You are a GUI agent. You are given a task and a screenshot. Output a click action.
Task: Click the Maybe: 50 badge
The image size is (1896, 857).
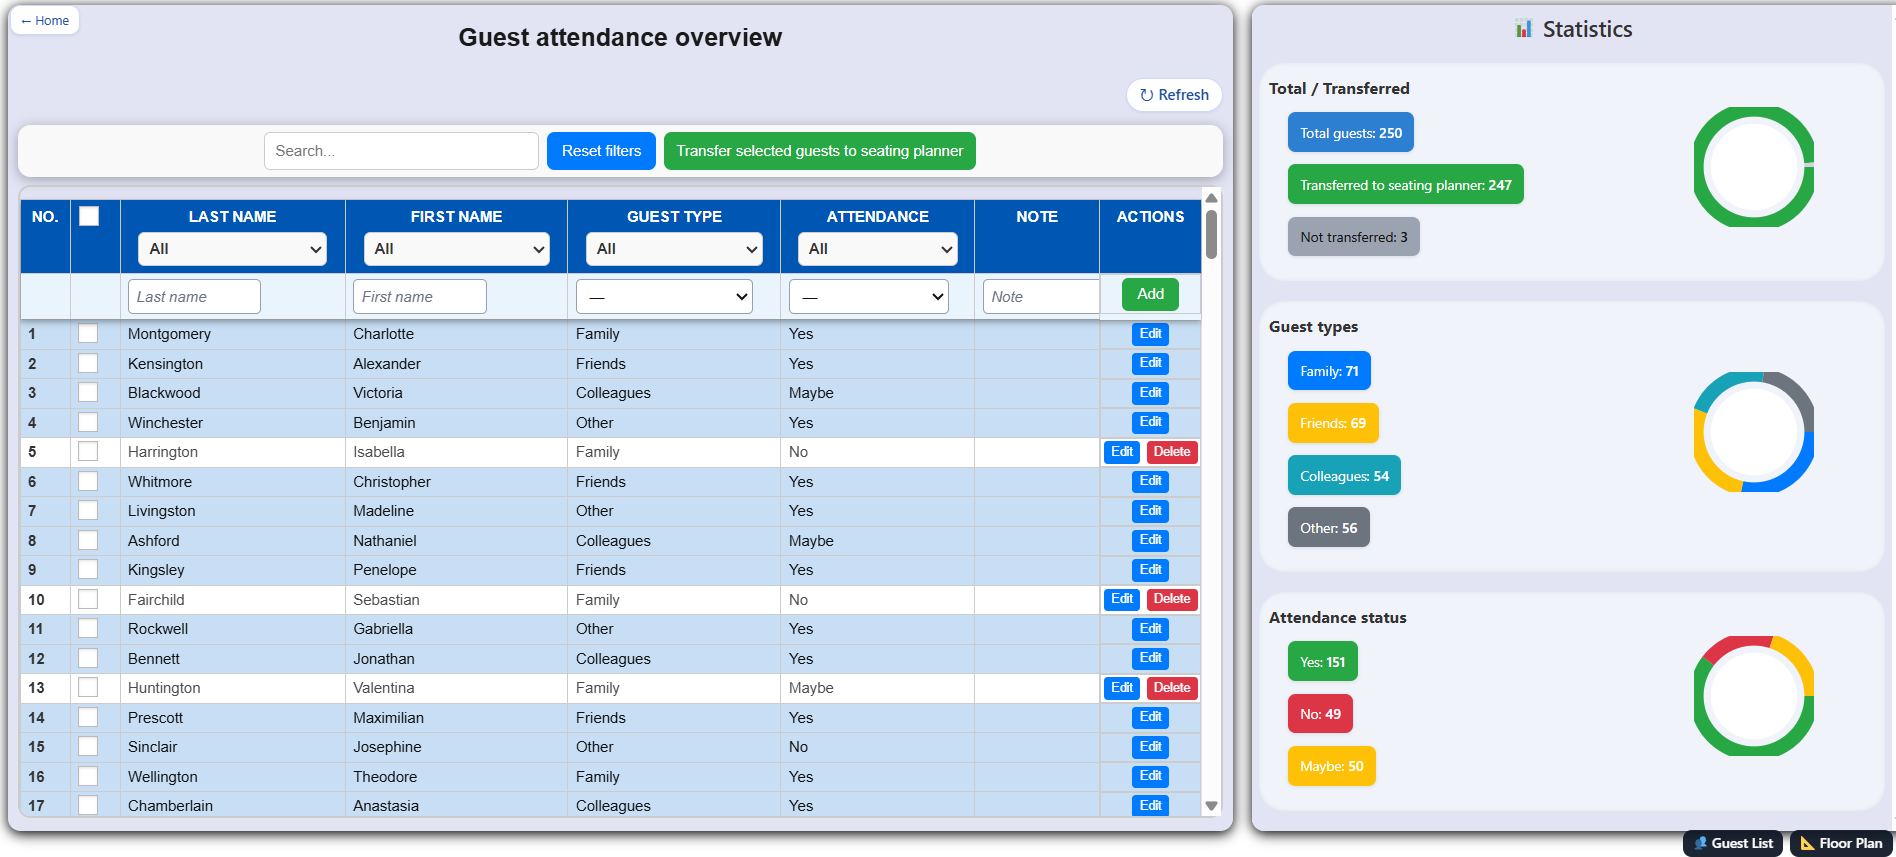pyautogui.click(x=1331, y=766)
